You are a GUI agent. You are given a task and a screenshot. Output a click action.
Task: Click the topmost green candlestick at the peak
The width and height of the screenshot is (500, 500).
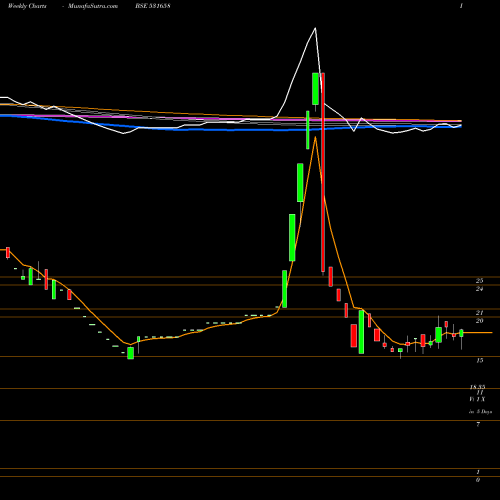pos(315,89)
